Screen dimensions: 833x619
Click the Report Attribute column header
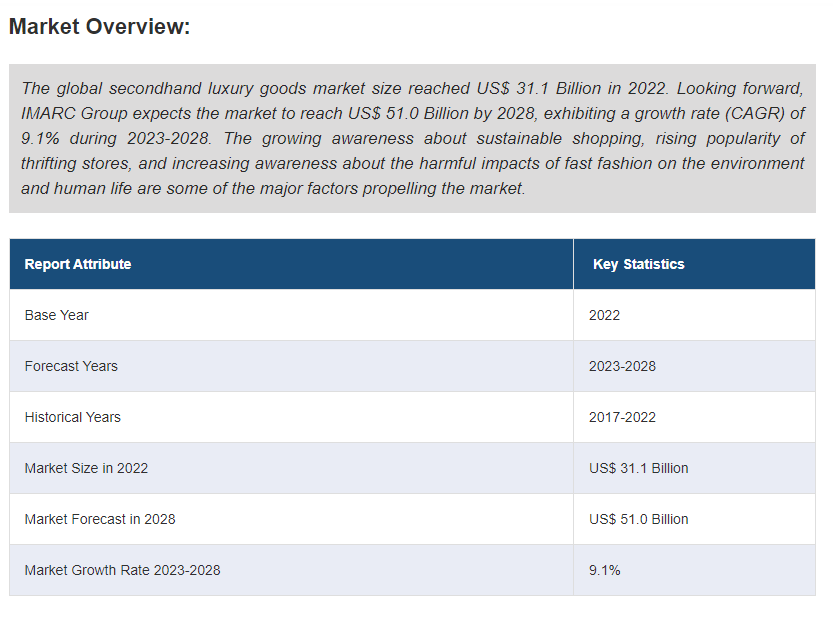point(78,264)
